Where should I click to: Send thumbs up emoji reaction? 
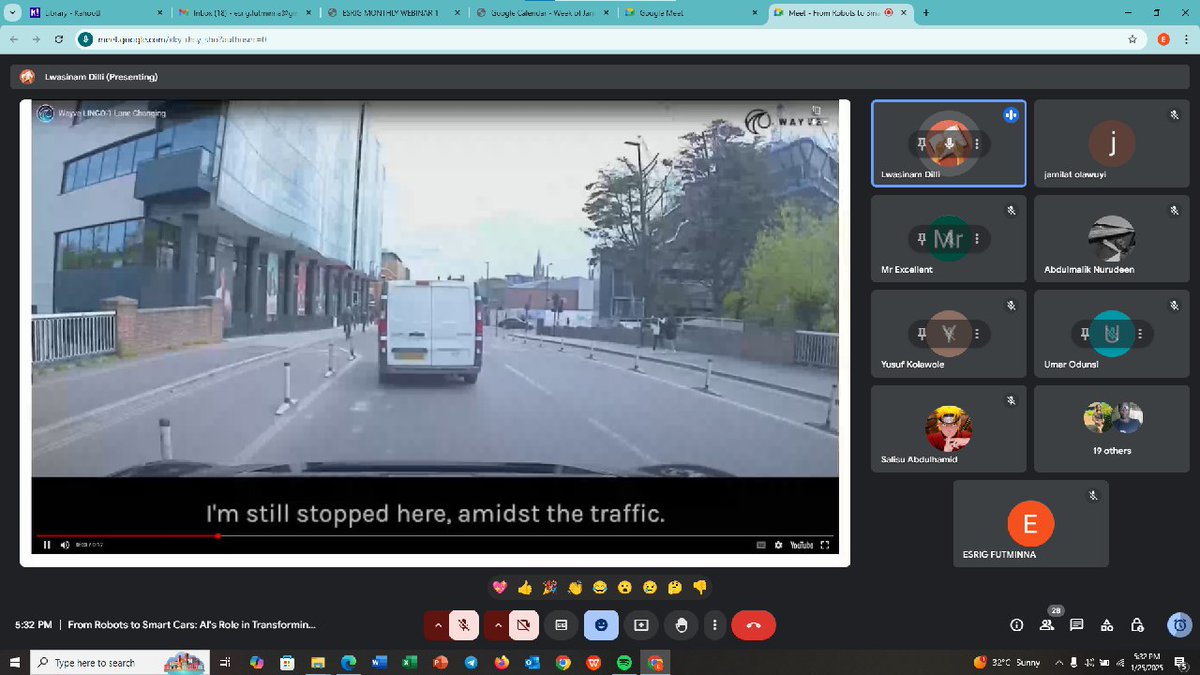coord(525,587)
